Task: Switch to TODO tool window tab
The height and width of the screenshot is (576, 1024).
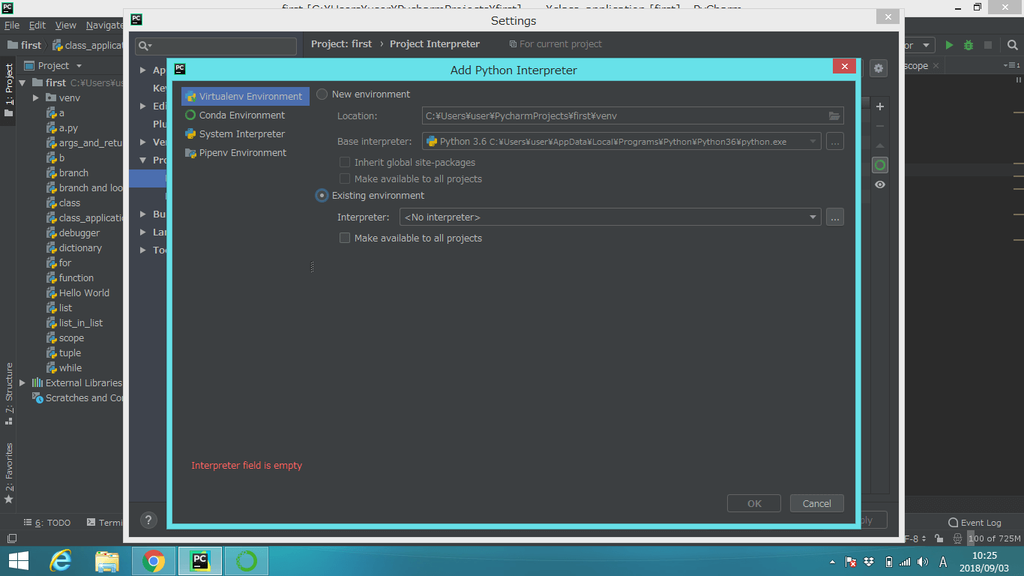Action: [47, 522]
